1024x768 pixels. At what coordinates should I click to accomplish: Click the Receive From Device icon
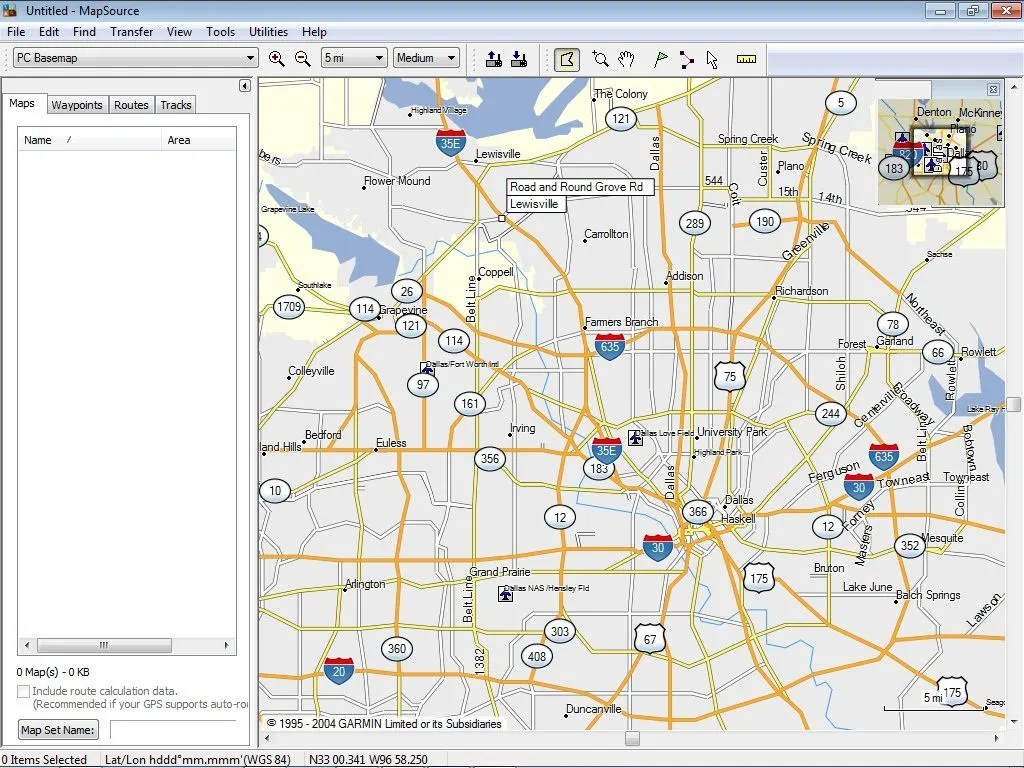[x=519, y=59]
